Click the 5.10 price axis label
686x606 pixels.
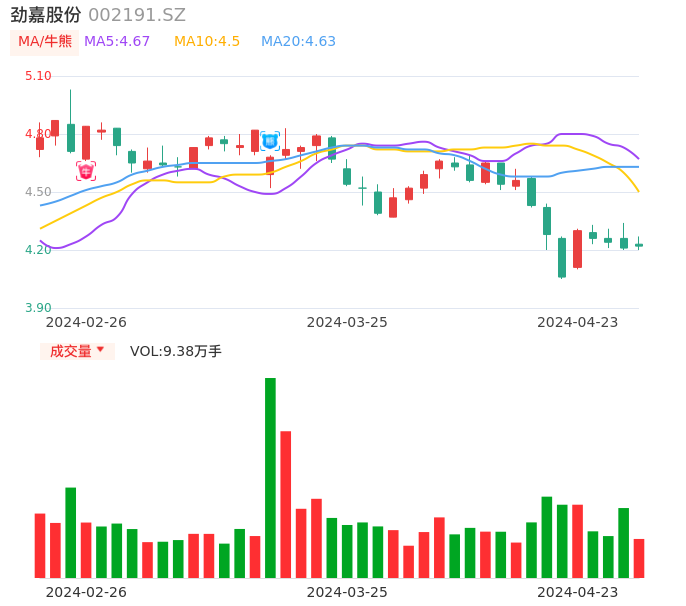click(x=38, y=76)
